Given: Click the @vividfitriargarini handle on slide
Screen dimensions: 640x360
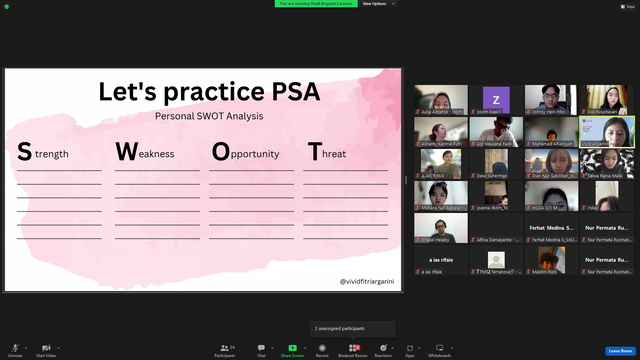Looking at the screenshot, I should point(367,281).
